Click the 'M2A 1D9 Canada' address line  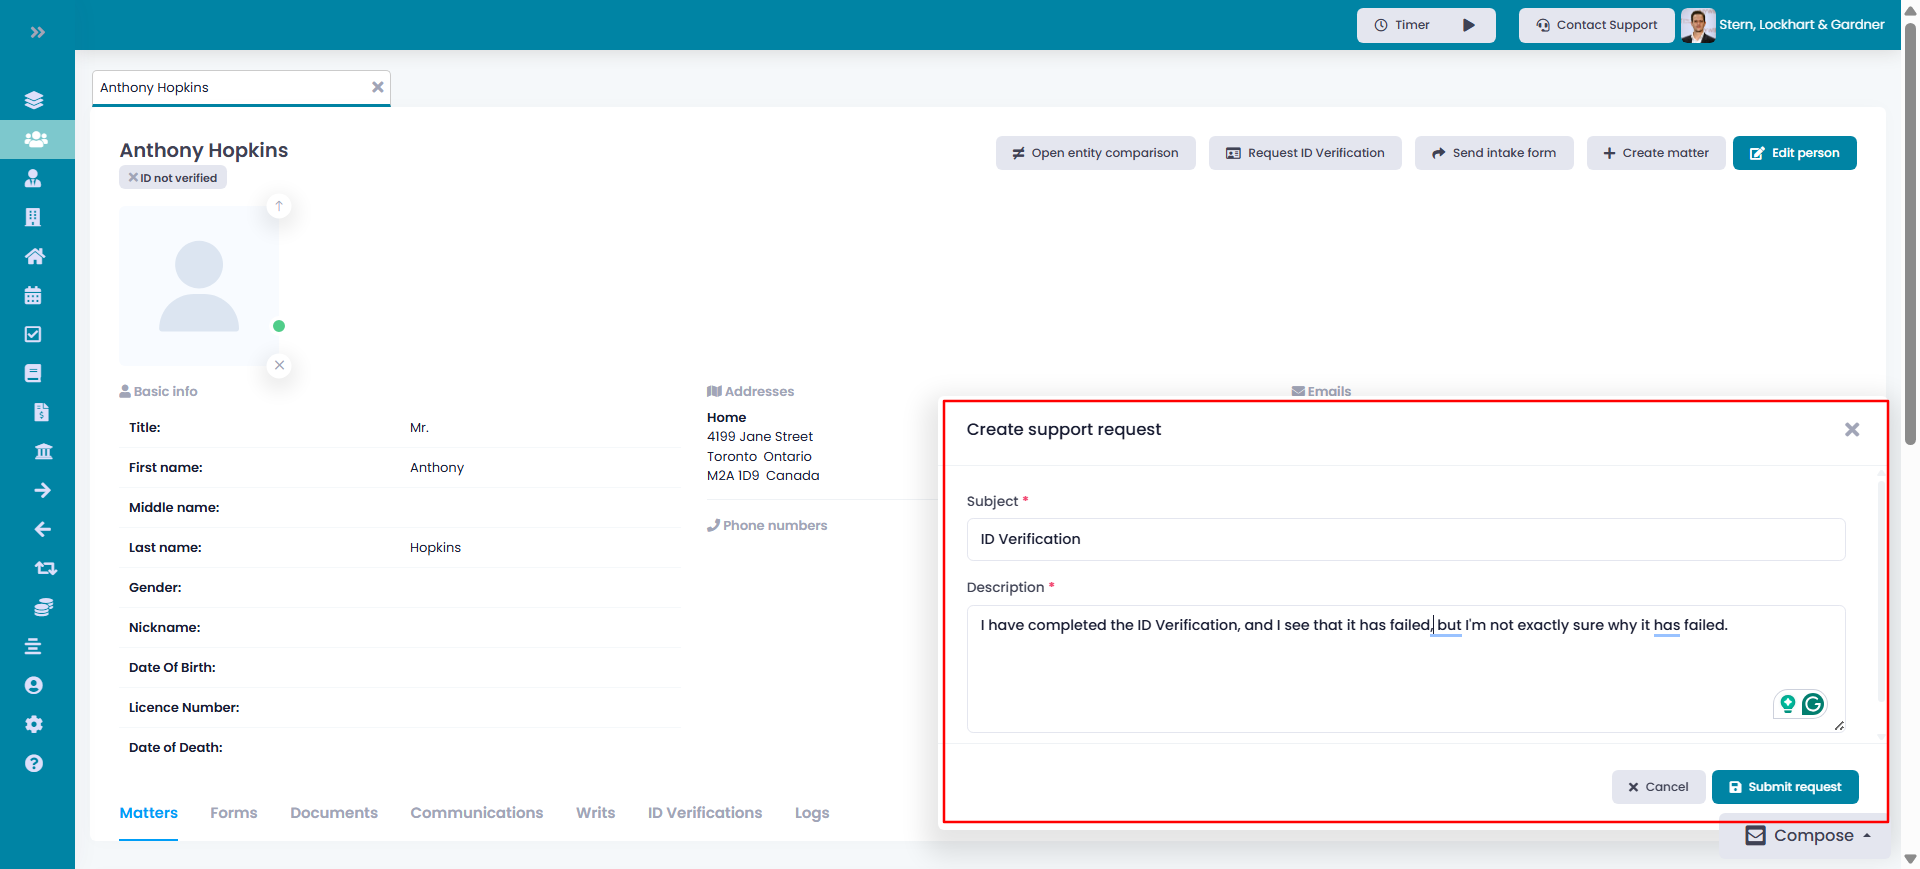point(763,476)
